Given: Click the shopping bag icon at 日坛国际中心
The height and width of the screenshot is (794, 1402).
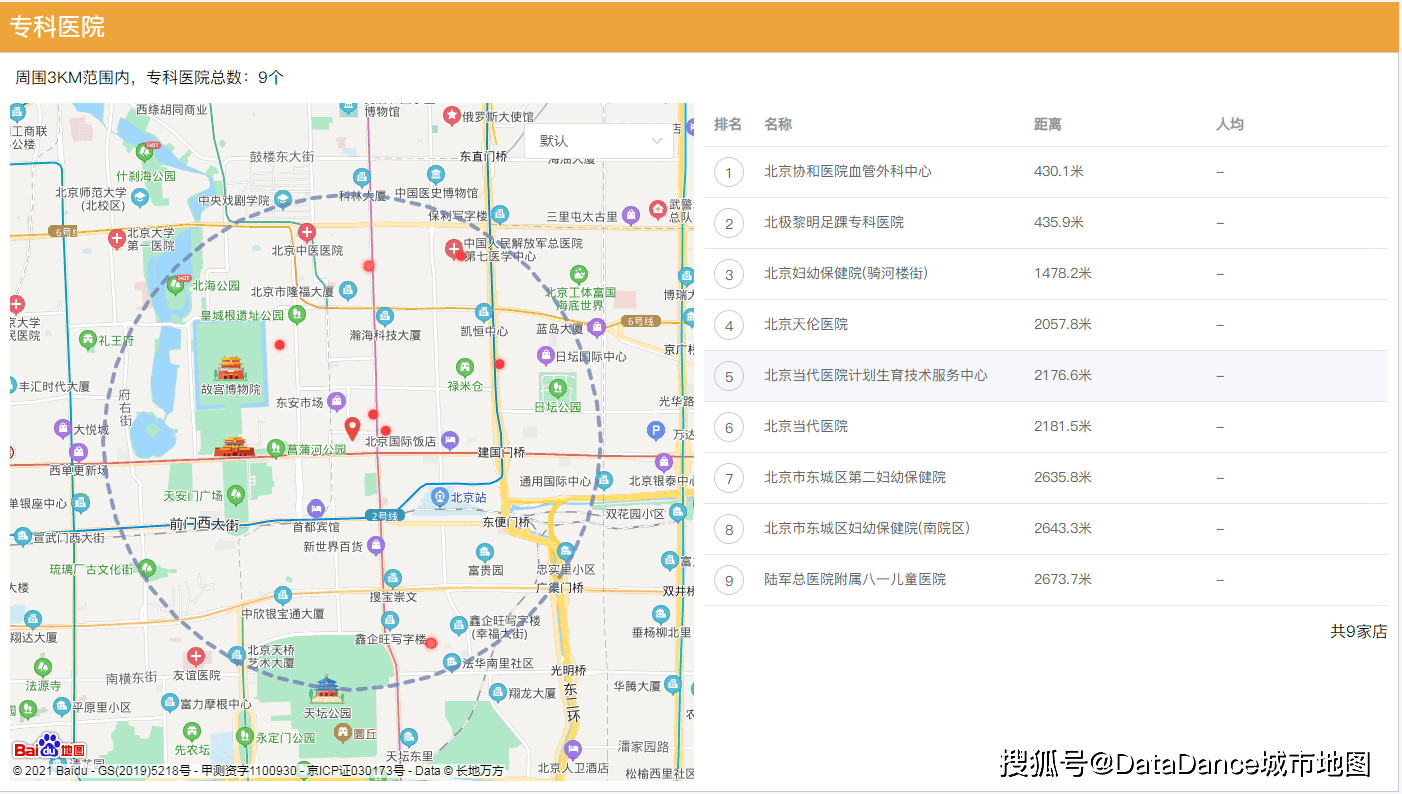Looking at the screenshot, I should click(x=546, y=355).
